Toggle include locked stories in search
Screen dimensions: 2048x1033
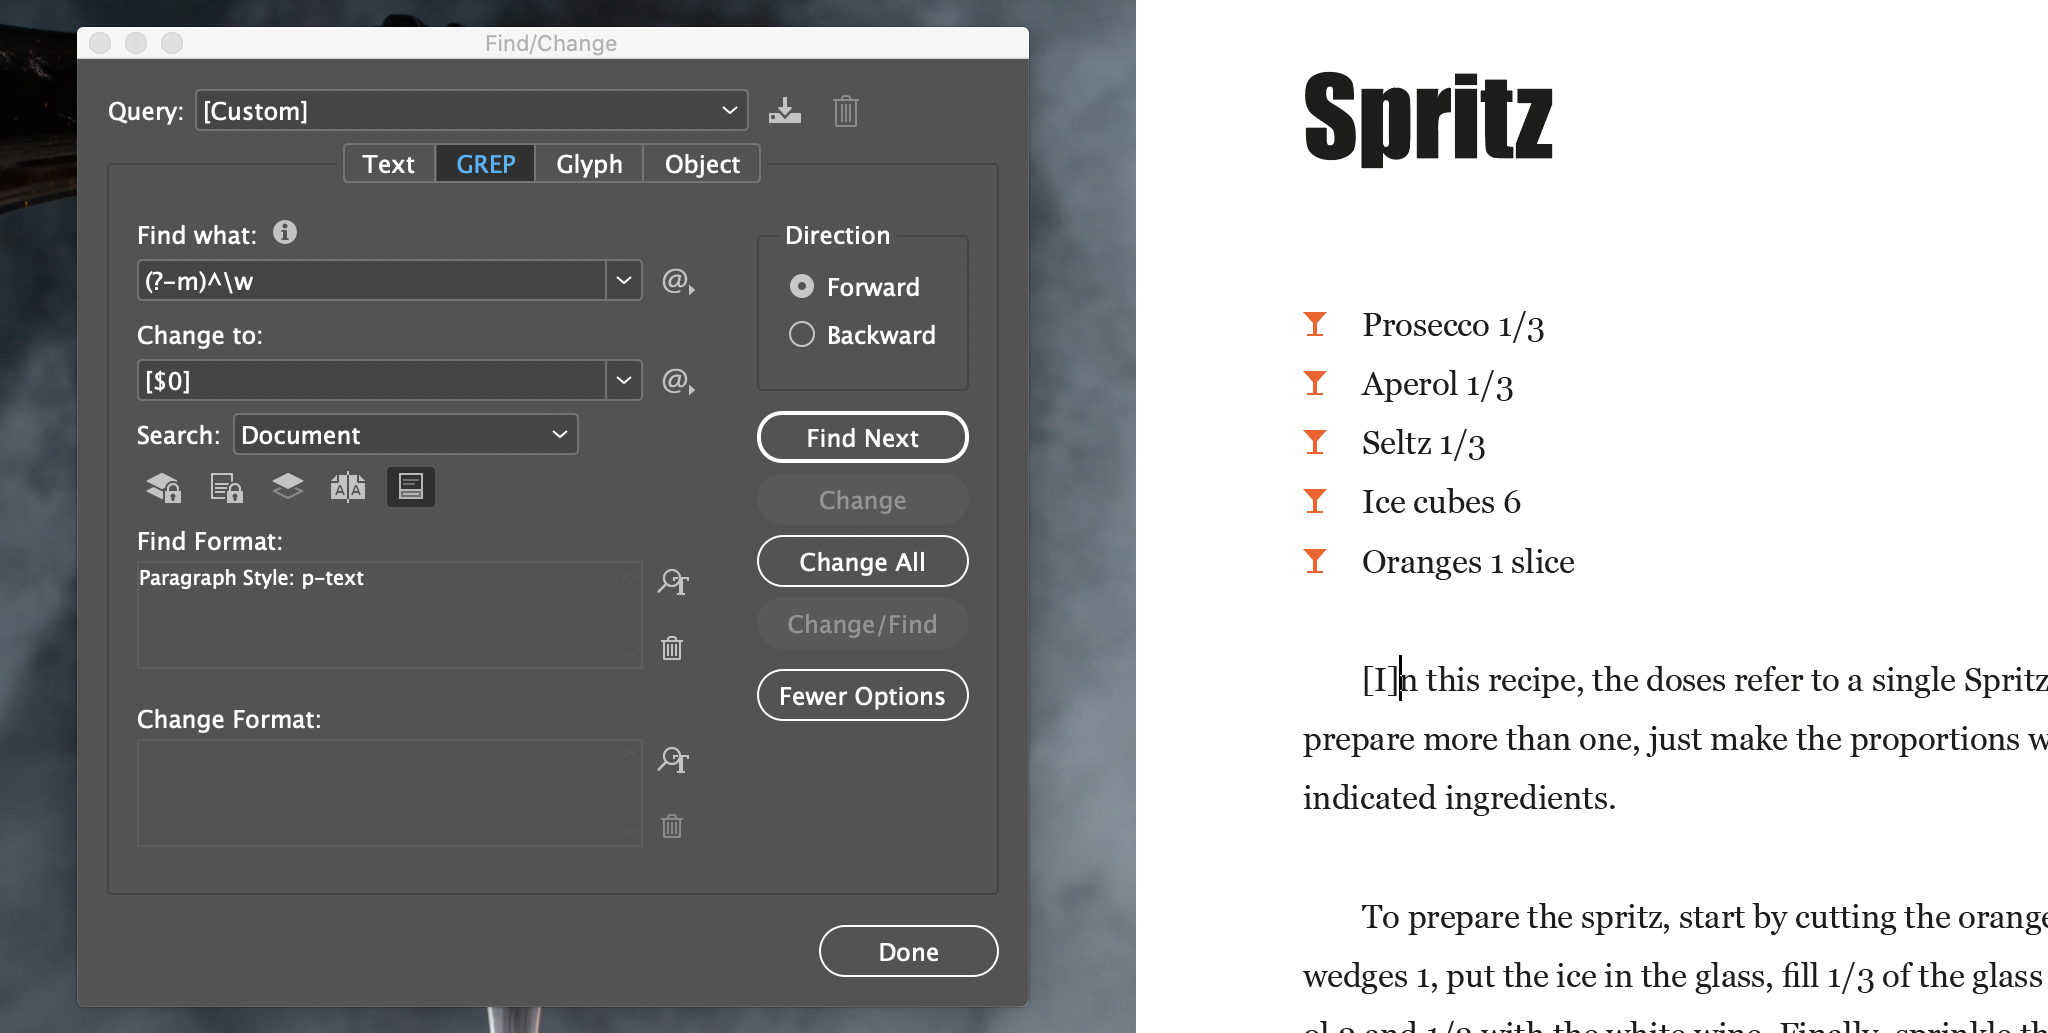225,487
